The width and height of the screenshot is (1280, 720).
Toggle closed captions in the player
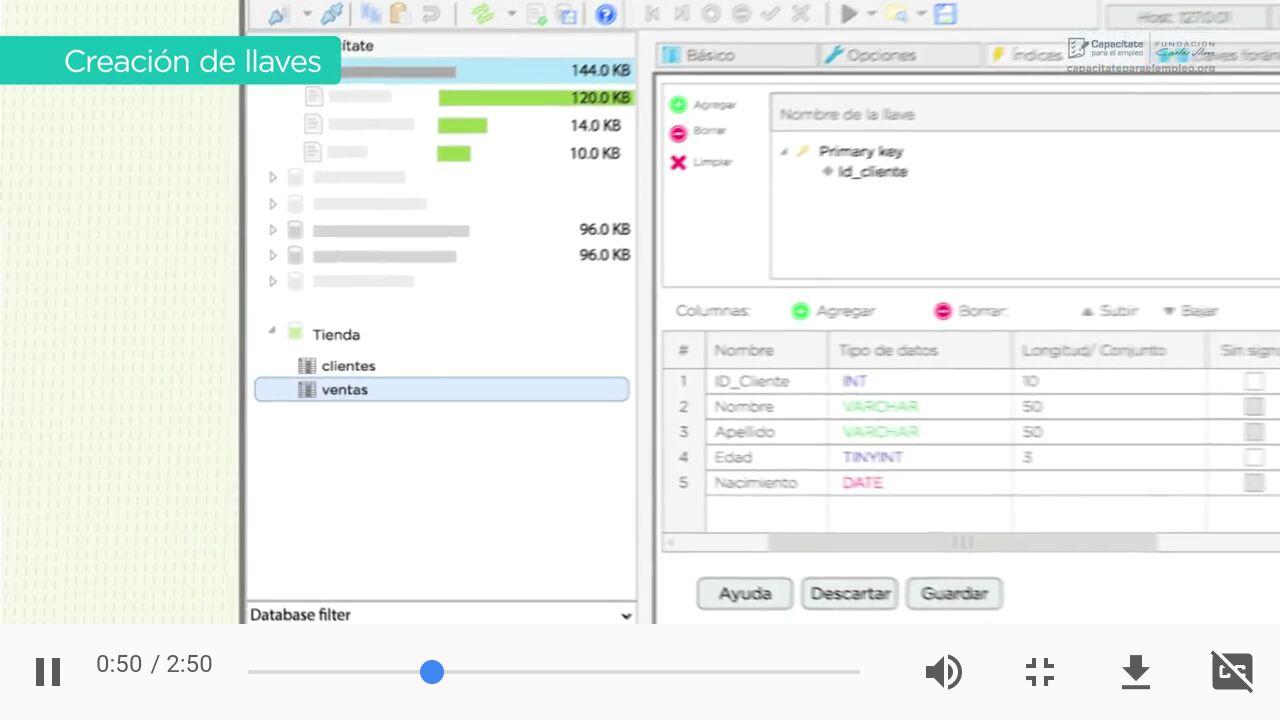[1232, 672]
